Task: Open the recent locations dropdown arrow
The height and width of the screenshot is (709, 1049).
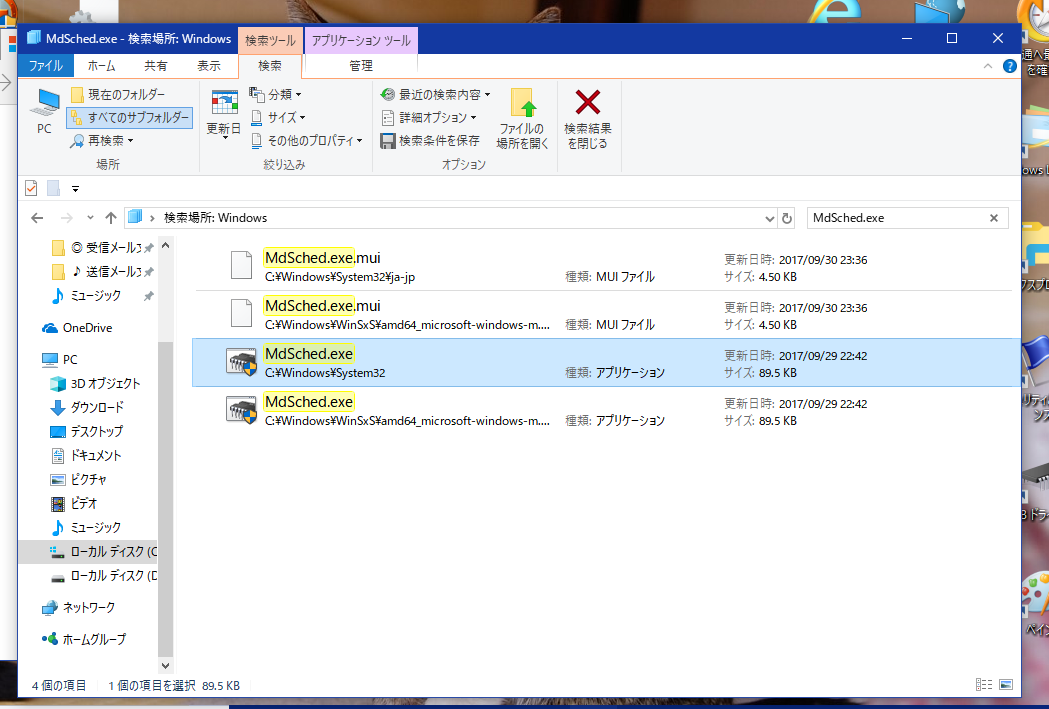Action: [90, 218]
